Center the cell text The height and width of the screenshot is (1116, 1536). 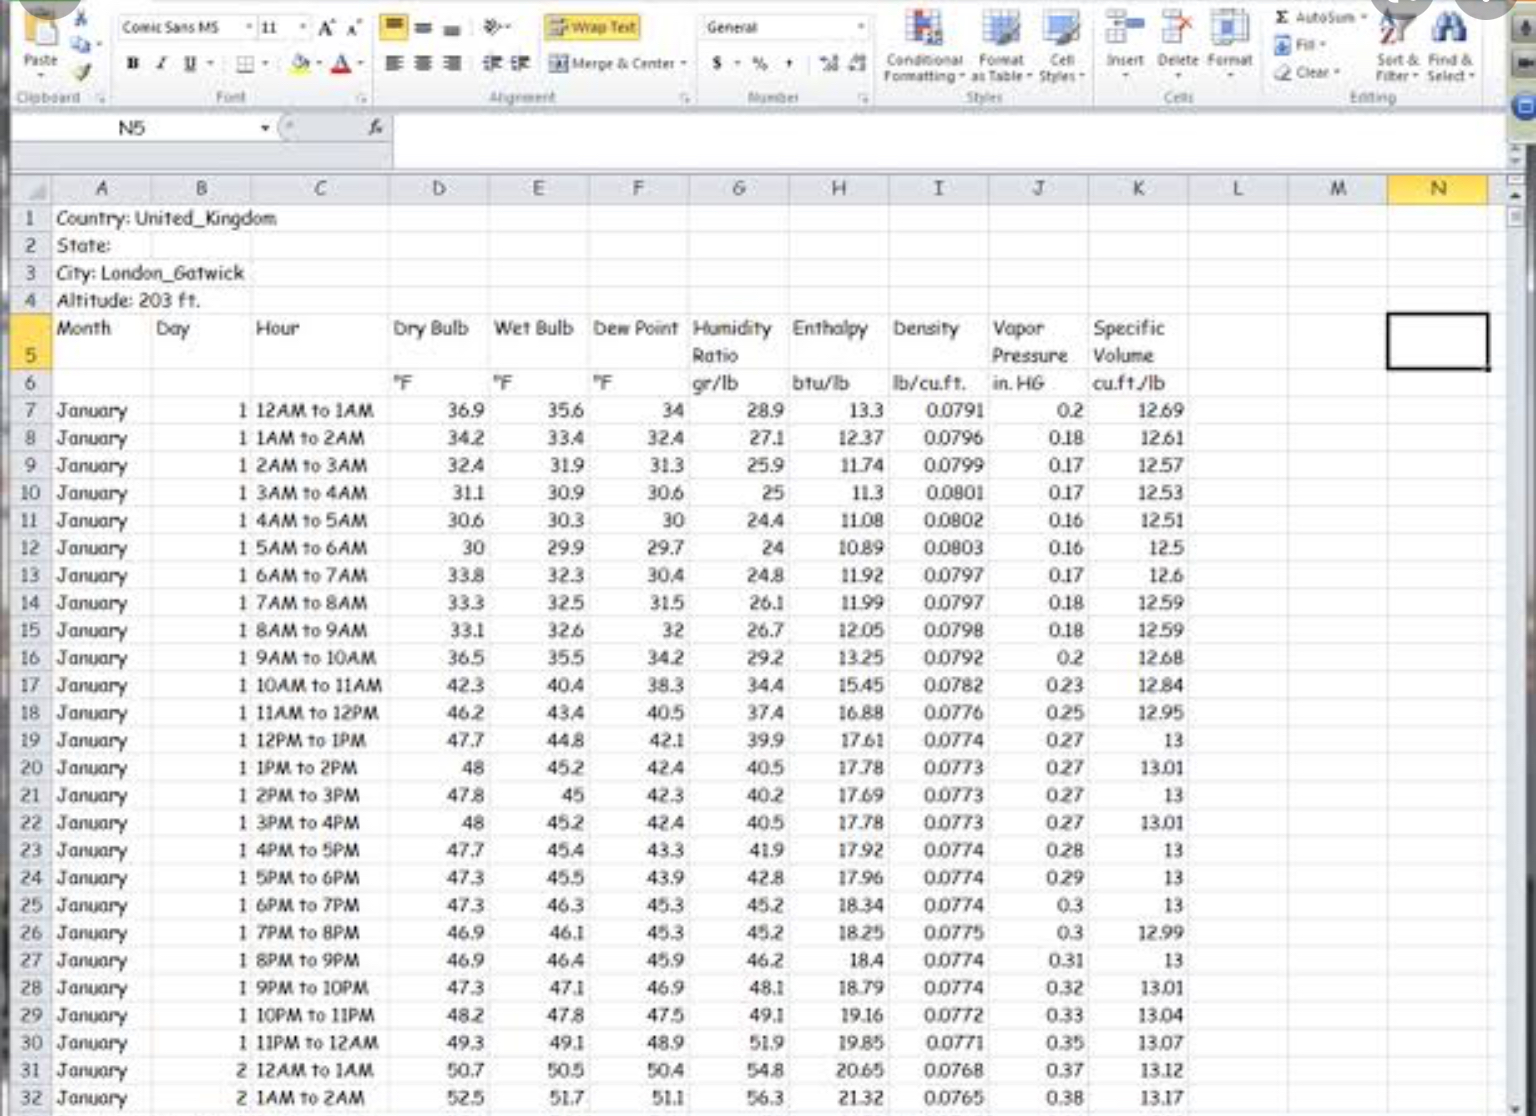(x=423, y=63)
